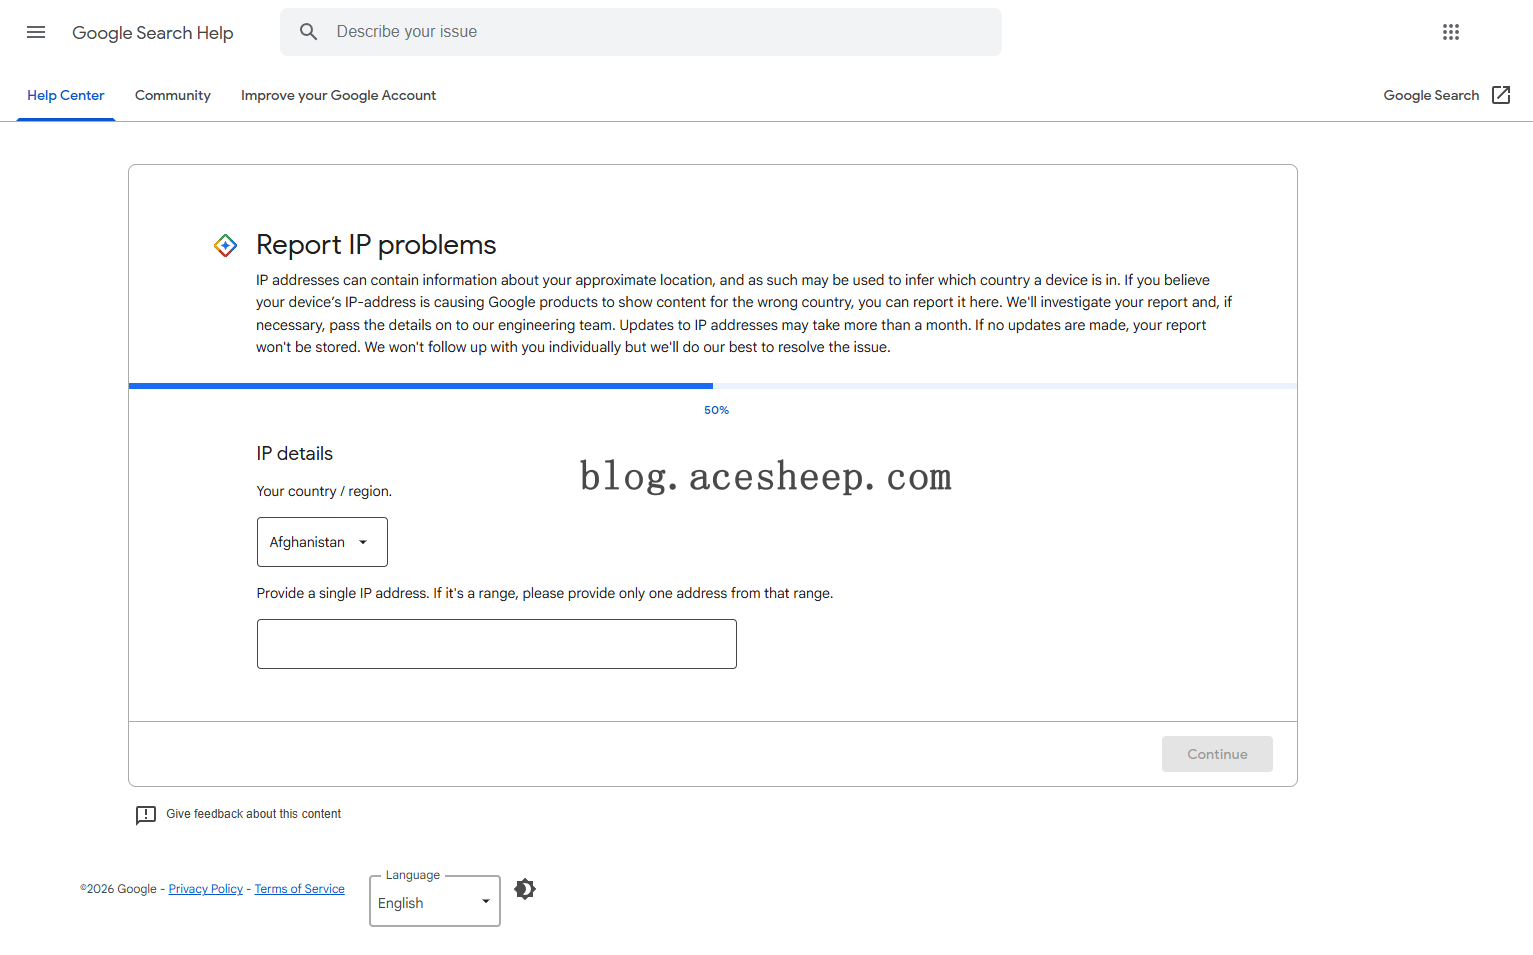The height and width of the screenshot is (955, 1533).
Task: Switch to the Community tab
Action: (x=173, y=96)
